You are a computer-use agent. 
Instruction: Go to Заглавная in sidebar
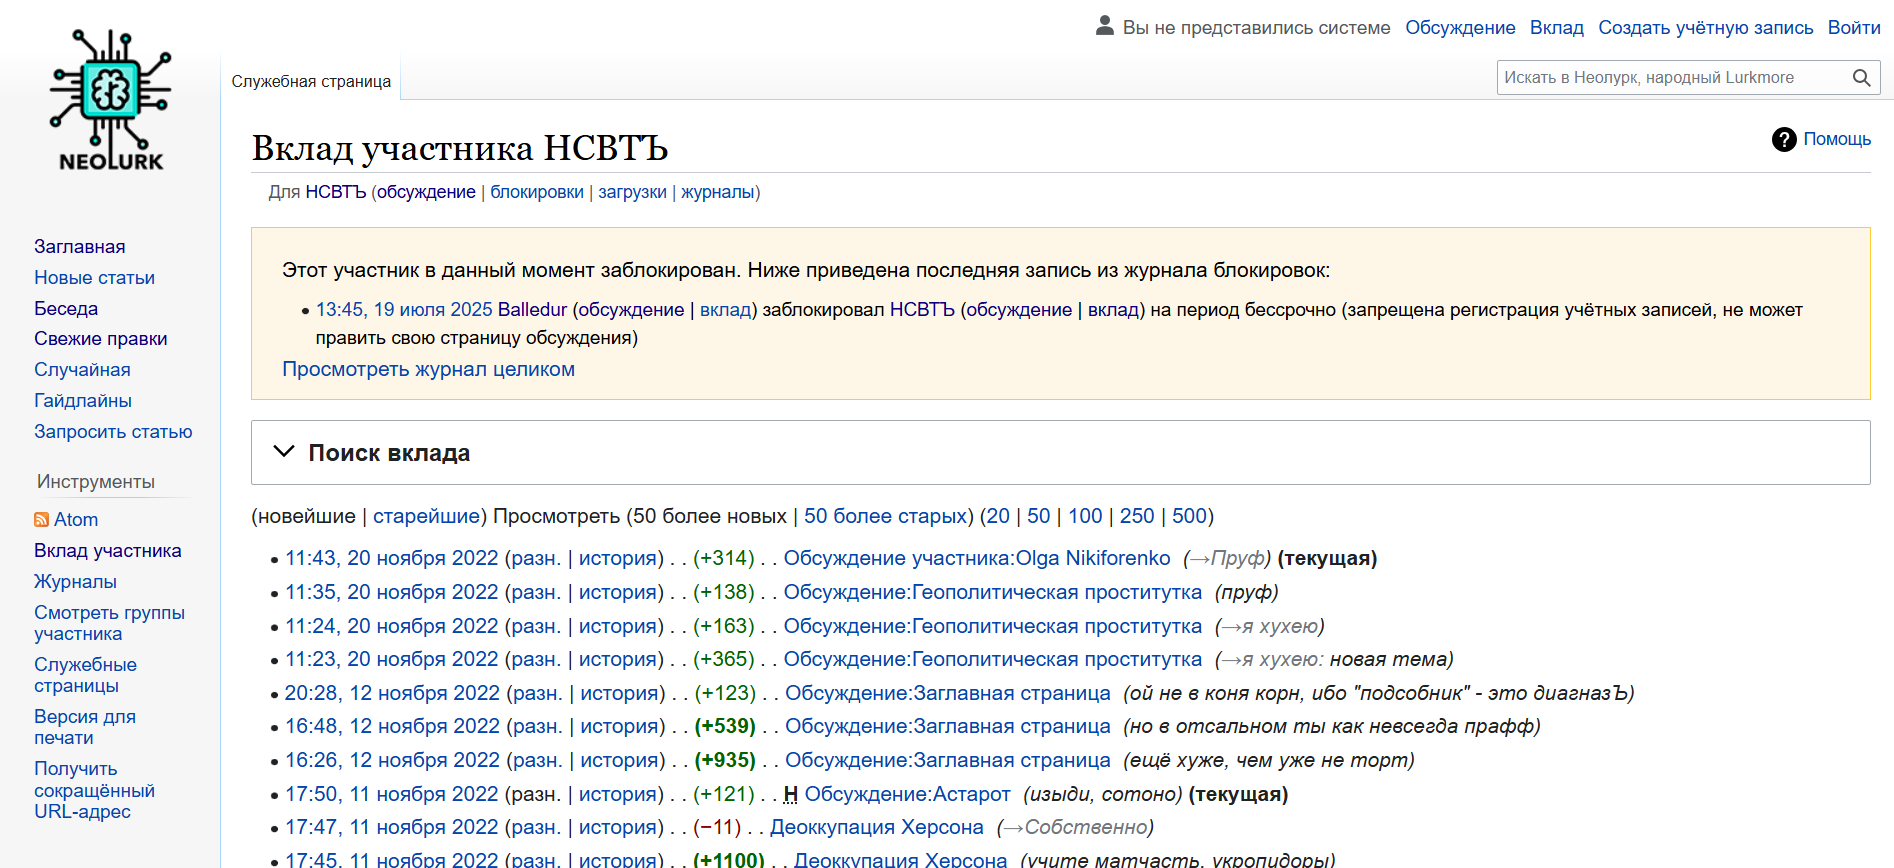coord(79,247)
